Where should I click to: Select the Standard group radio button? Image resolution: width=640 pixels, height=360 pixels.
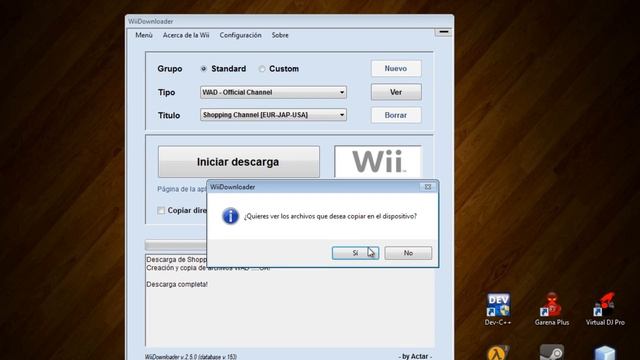[x=204, y=69]
